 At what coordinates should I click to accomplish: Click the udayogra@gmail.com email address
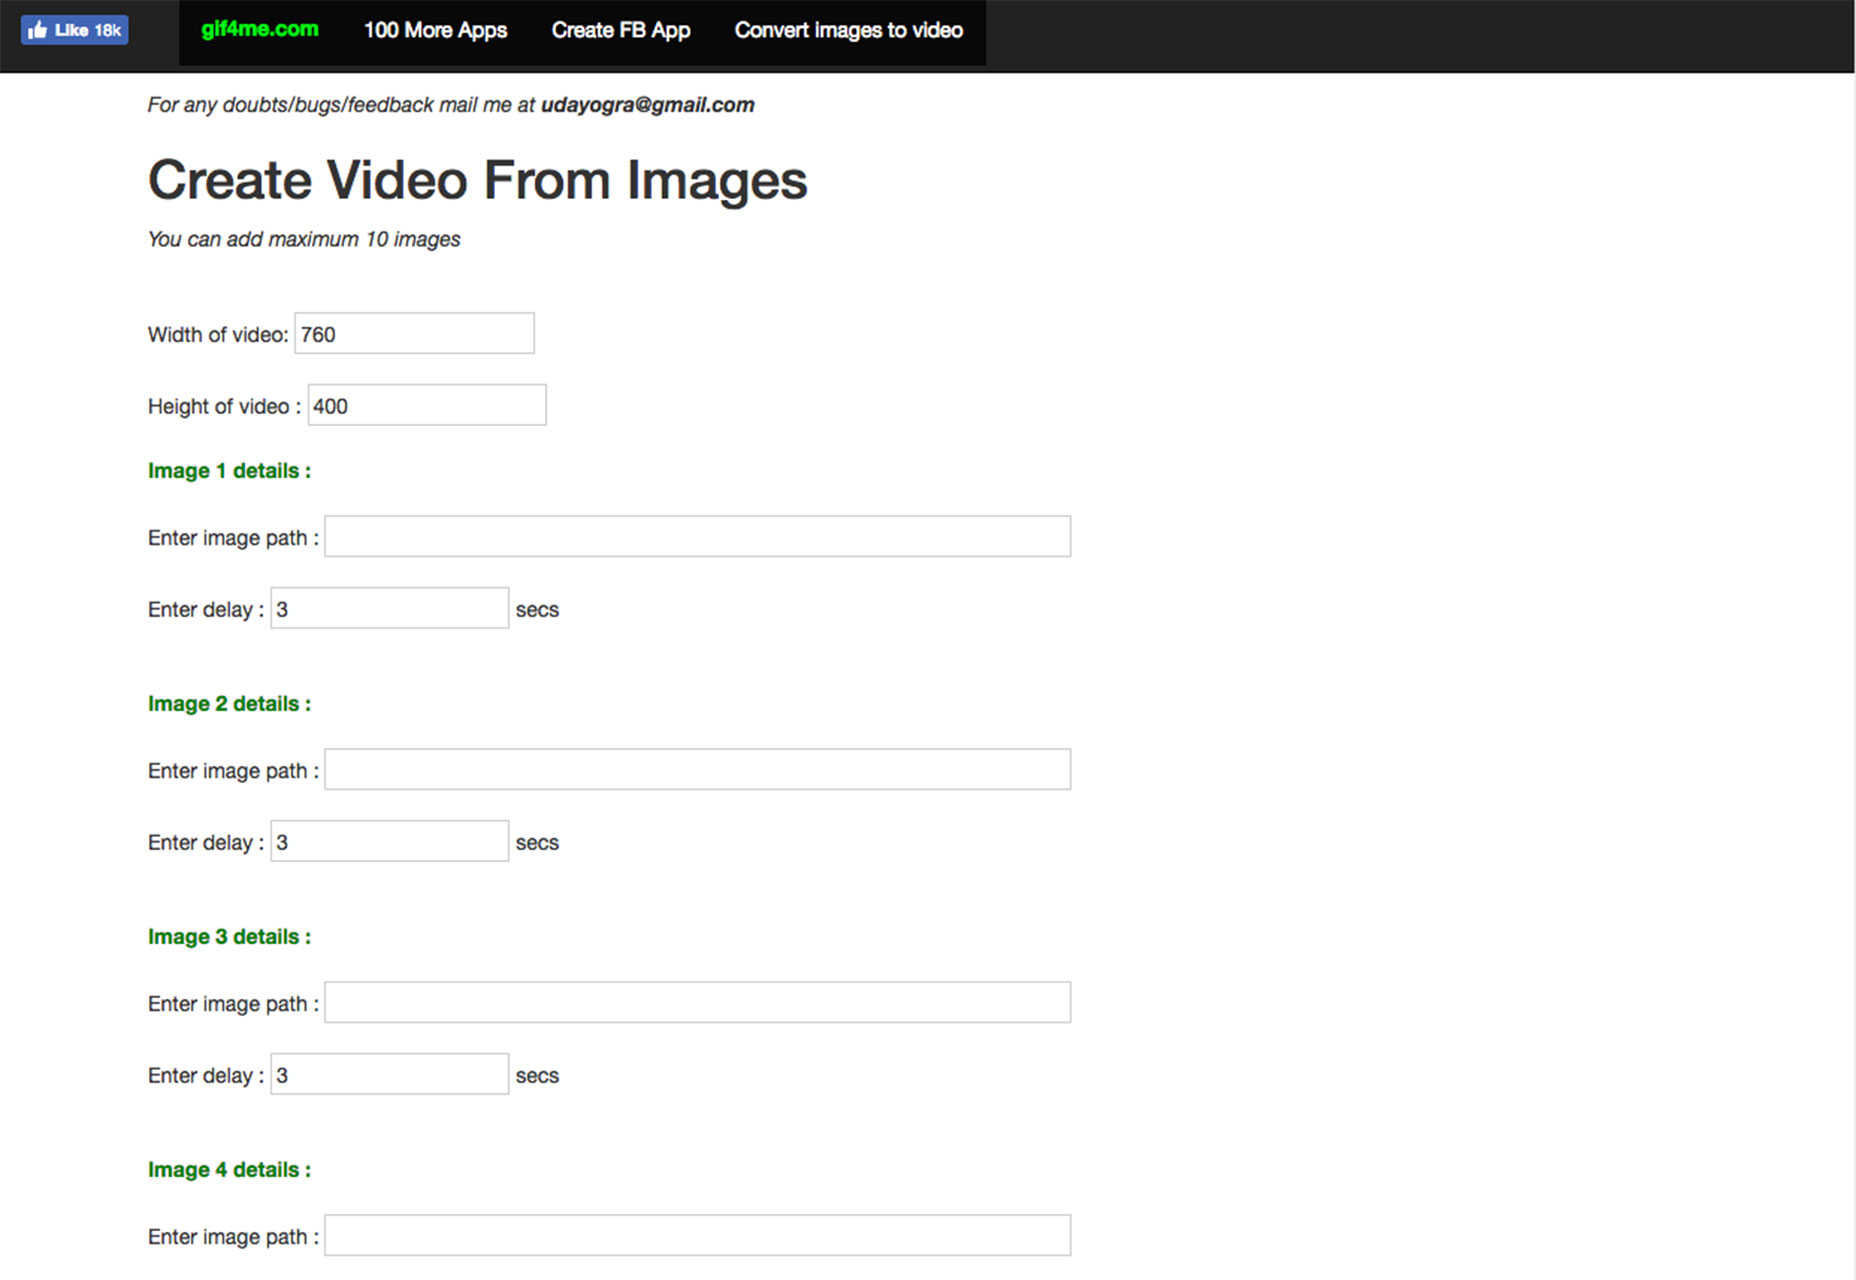pos(648,105)
